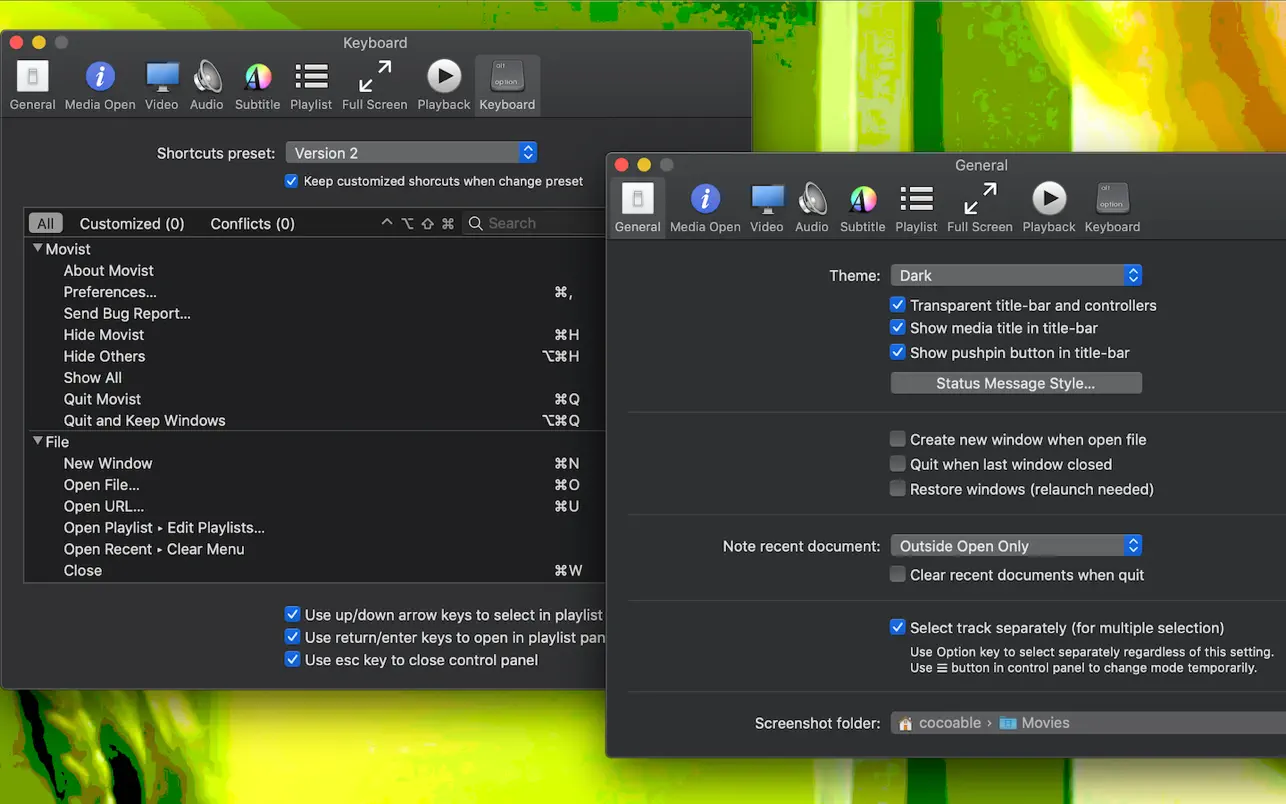Viewport: 1286px width, 804px height.
Task: Enable Quit when last window closed
Action: [x=898, y=464]
